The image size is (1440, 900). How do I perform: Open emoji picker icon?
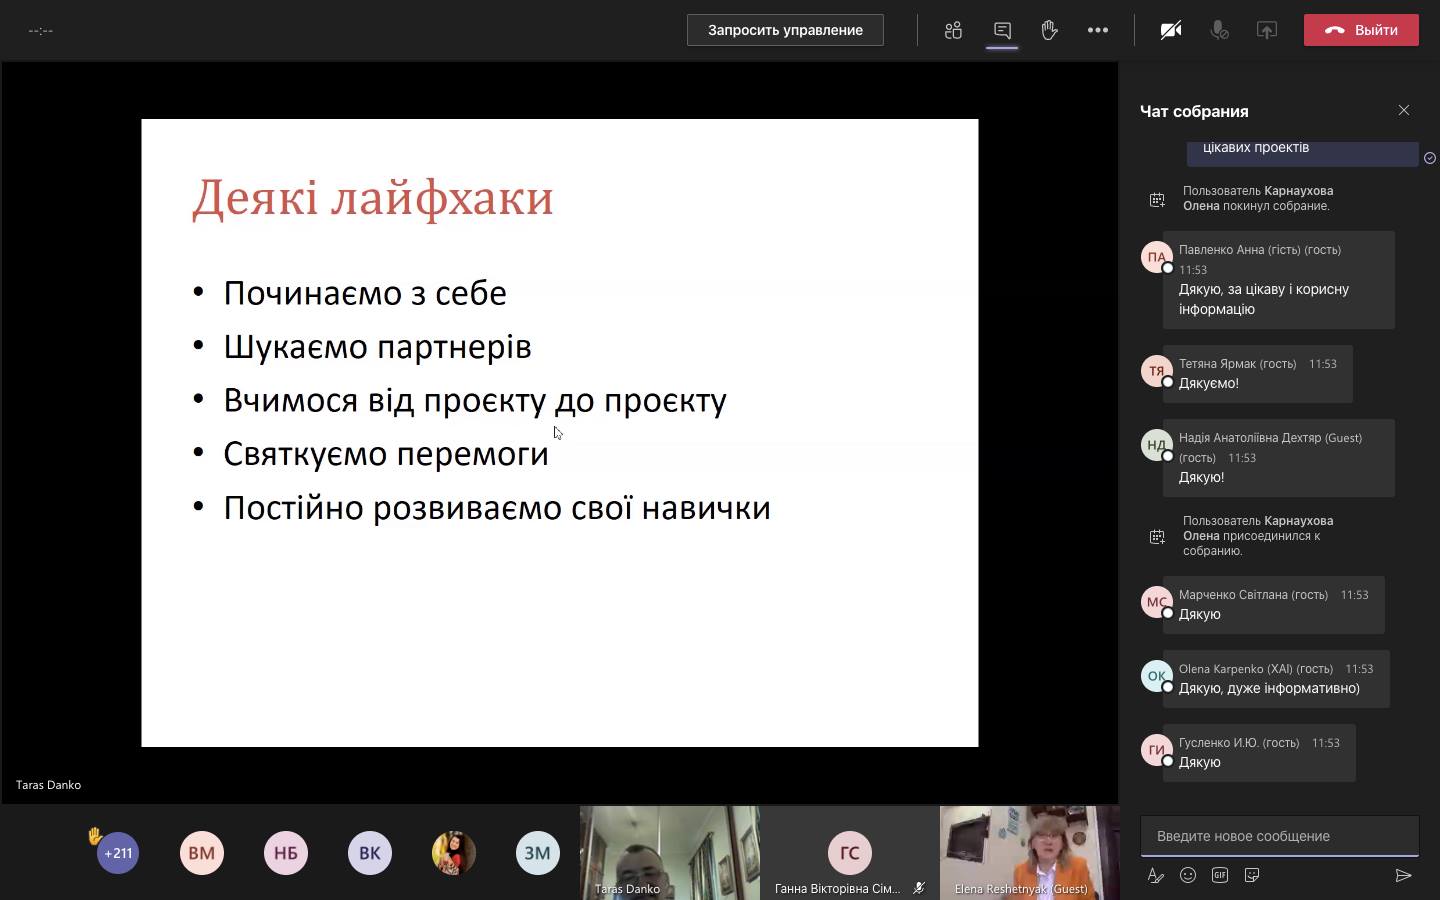pyautogui.click(x=1188, y=875)
